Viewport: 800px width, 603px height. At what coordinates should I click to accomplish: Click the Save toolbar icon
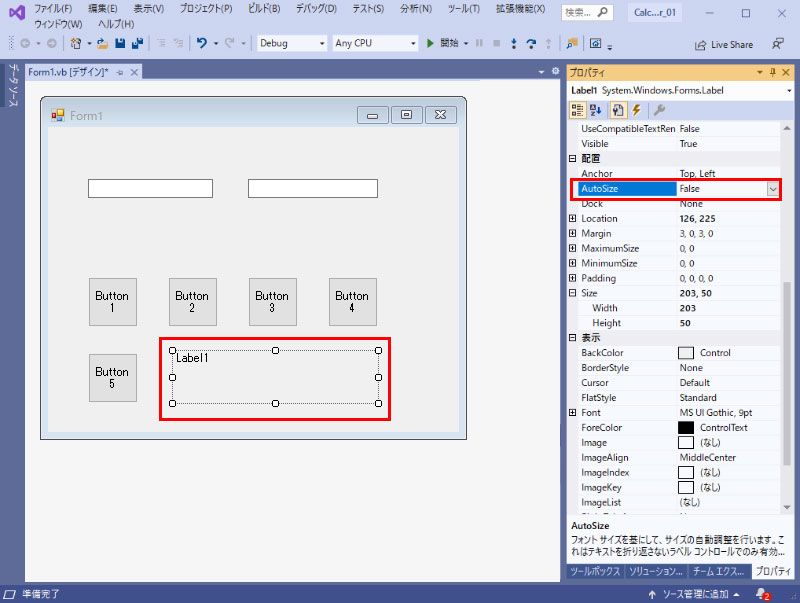[x=119, y=44]
